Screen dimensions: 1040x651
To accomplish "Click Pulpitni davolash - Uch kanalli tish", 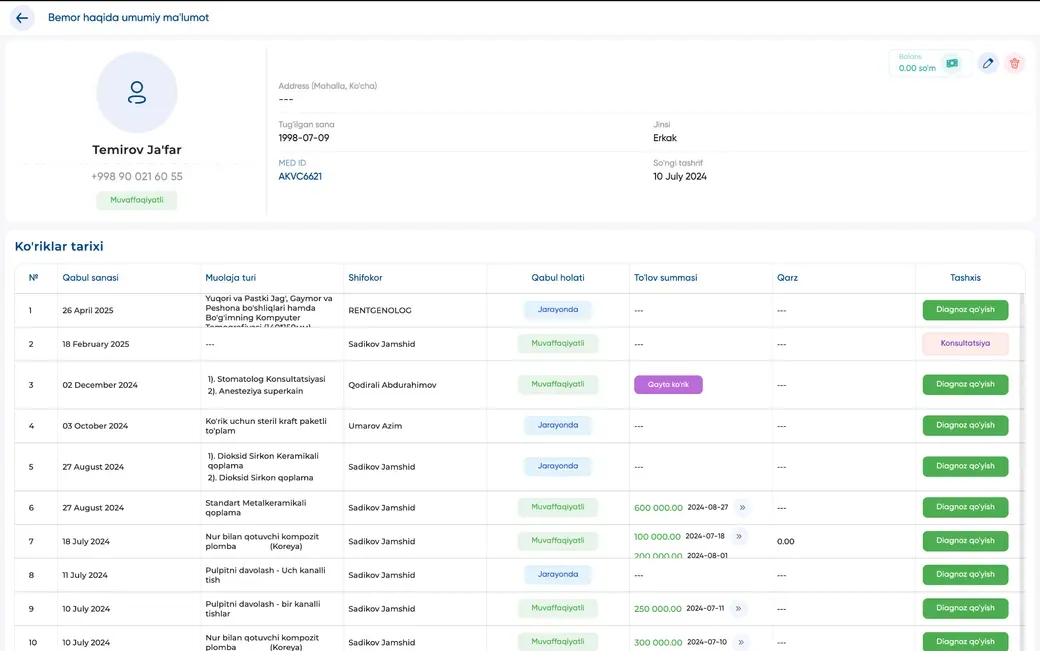I will coord(265,575).
